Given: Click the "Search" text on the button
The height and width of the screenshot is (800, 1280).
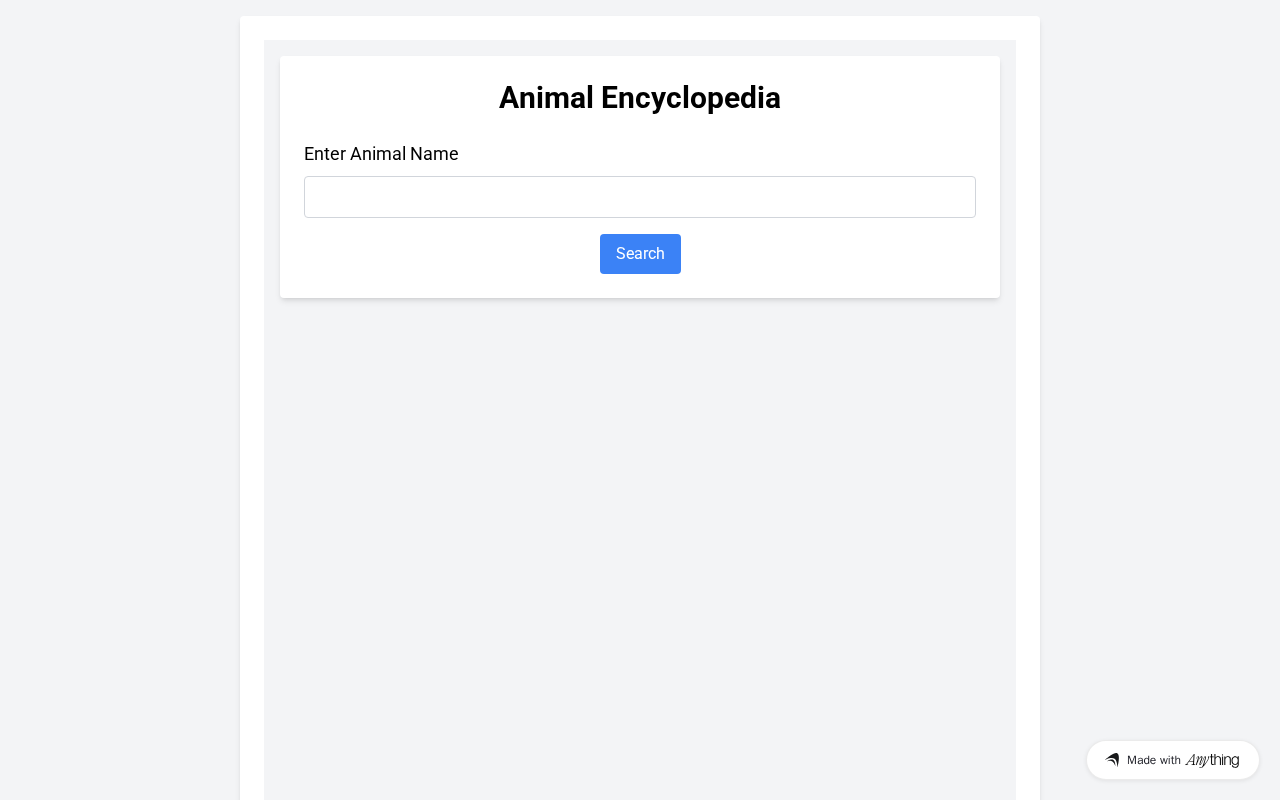Looking at the screenshot, I should click(x=640, y=254).
